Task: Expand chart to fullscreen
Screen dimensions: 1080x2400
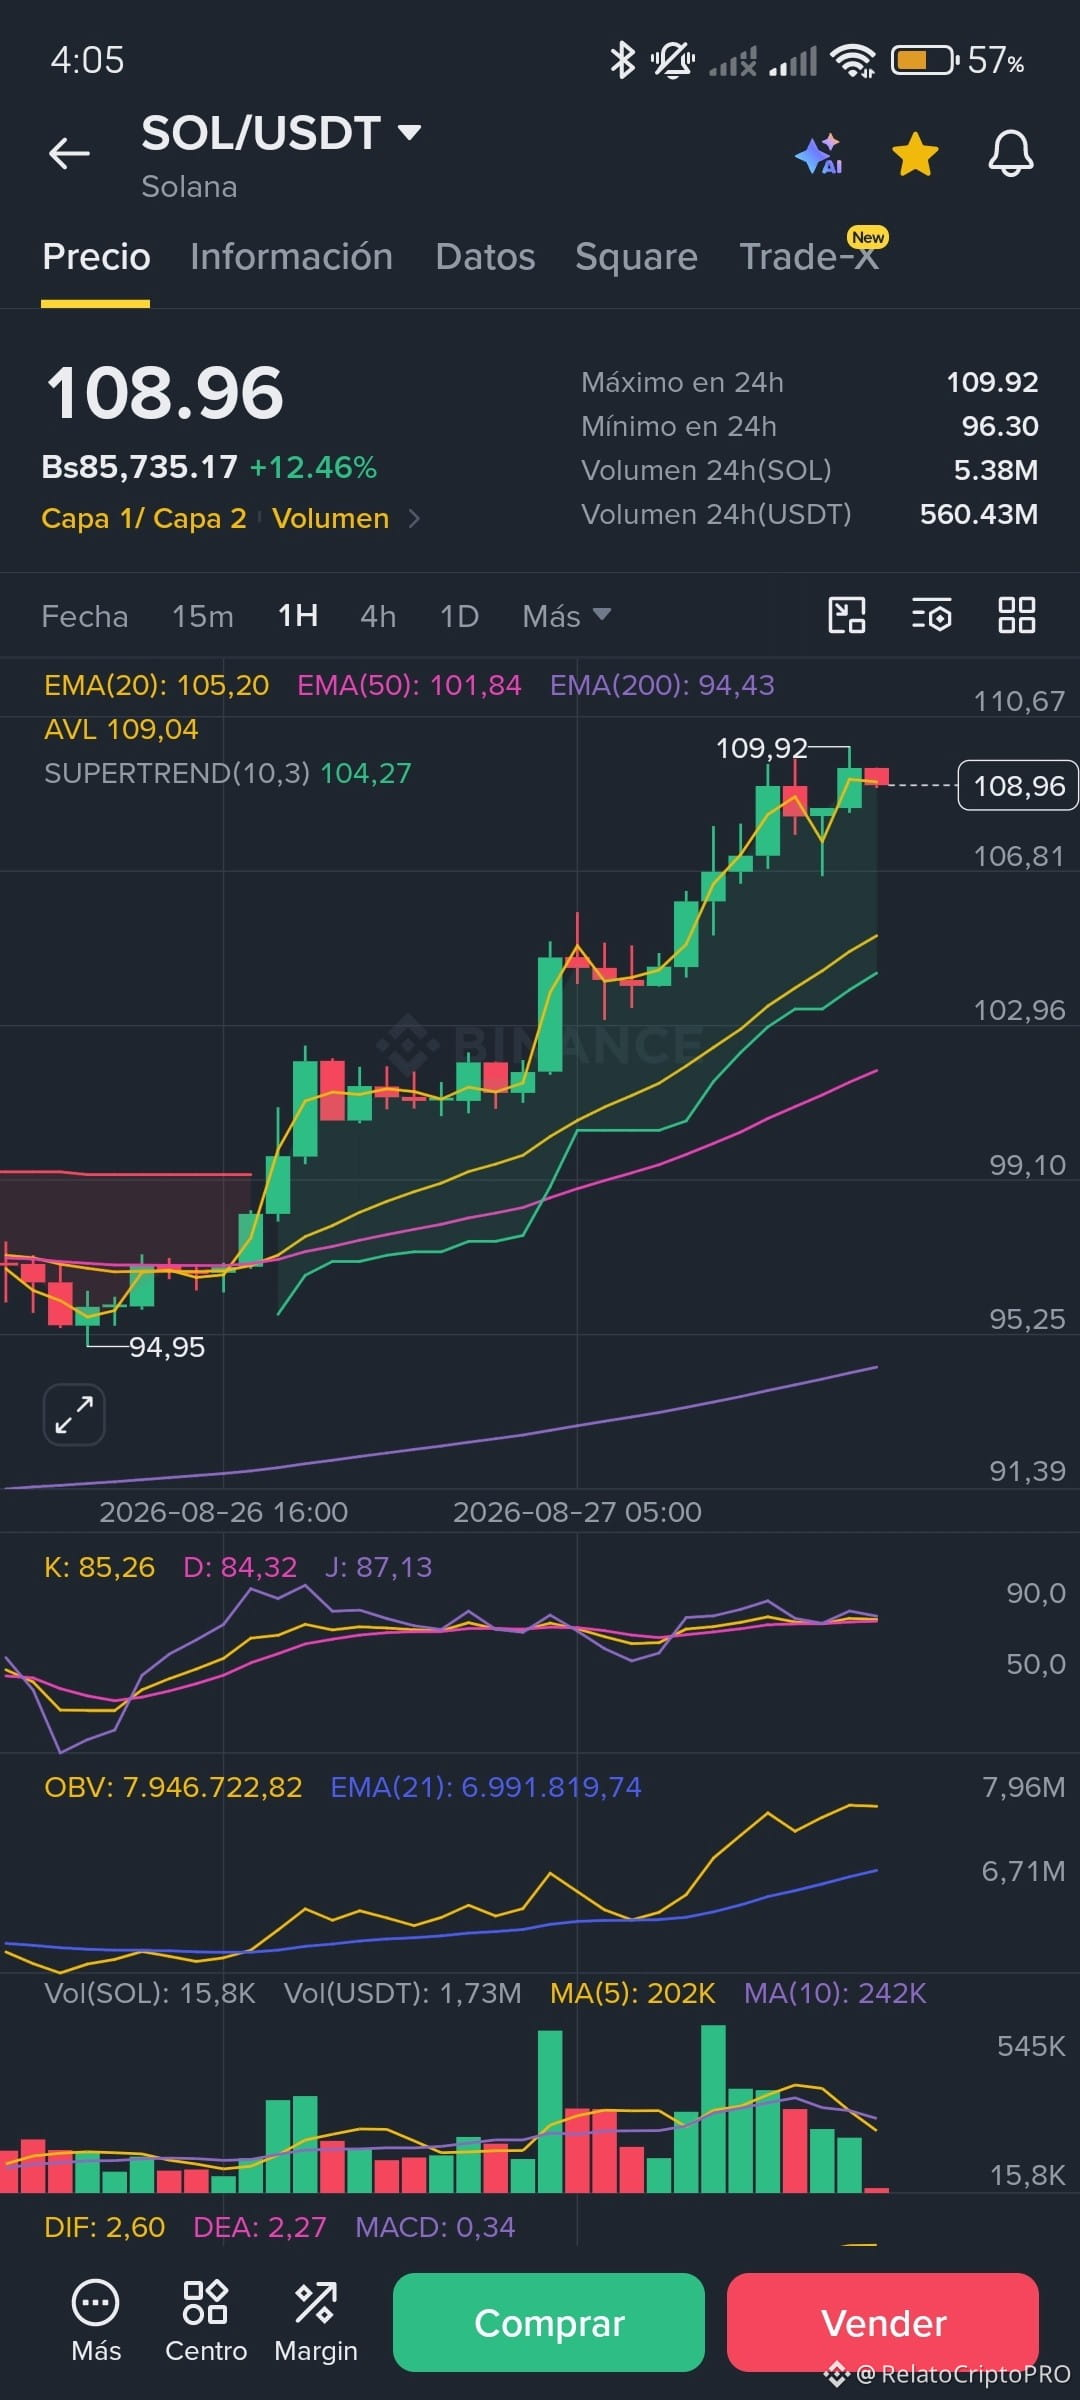Action: pos(74,1414)
